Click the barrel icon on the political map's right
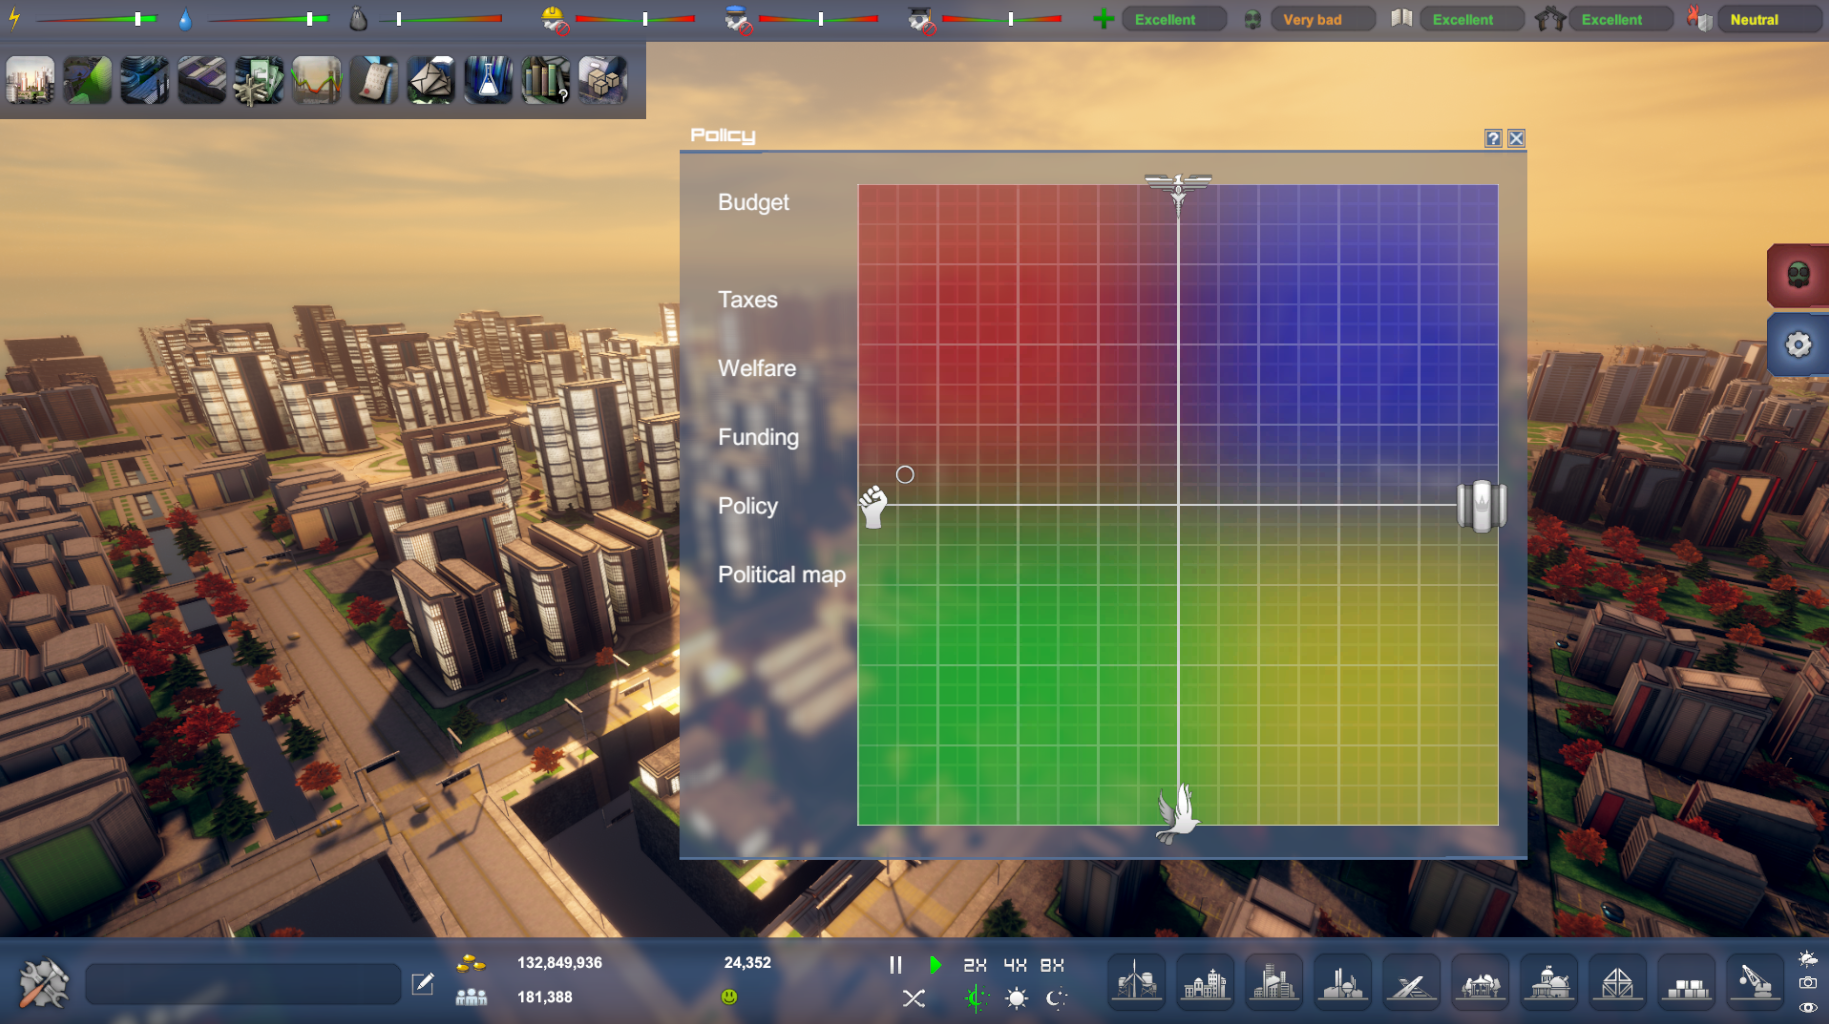 tap(1481, 506)
